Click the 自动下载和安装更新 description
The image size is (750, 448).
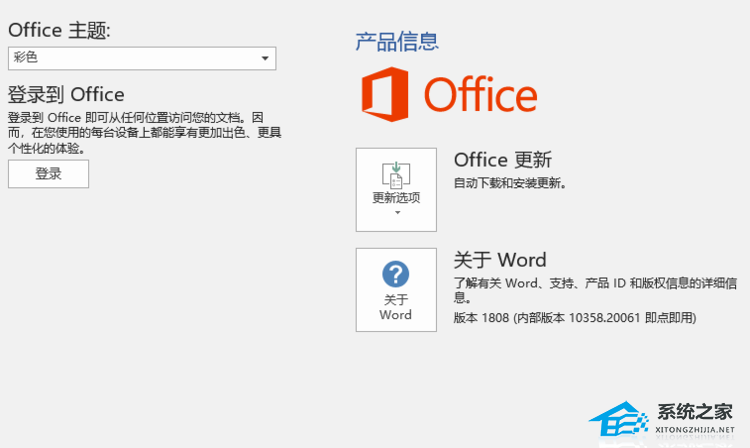pyautogui.click(x=510, y=183)
